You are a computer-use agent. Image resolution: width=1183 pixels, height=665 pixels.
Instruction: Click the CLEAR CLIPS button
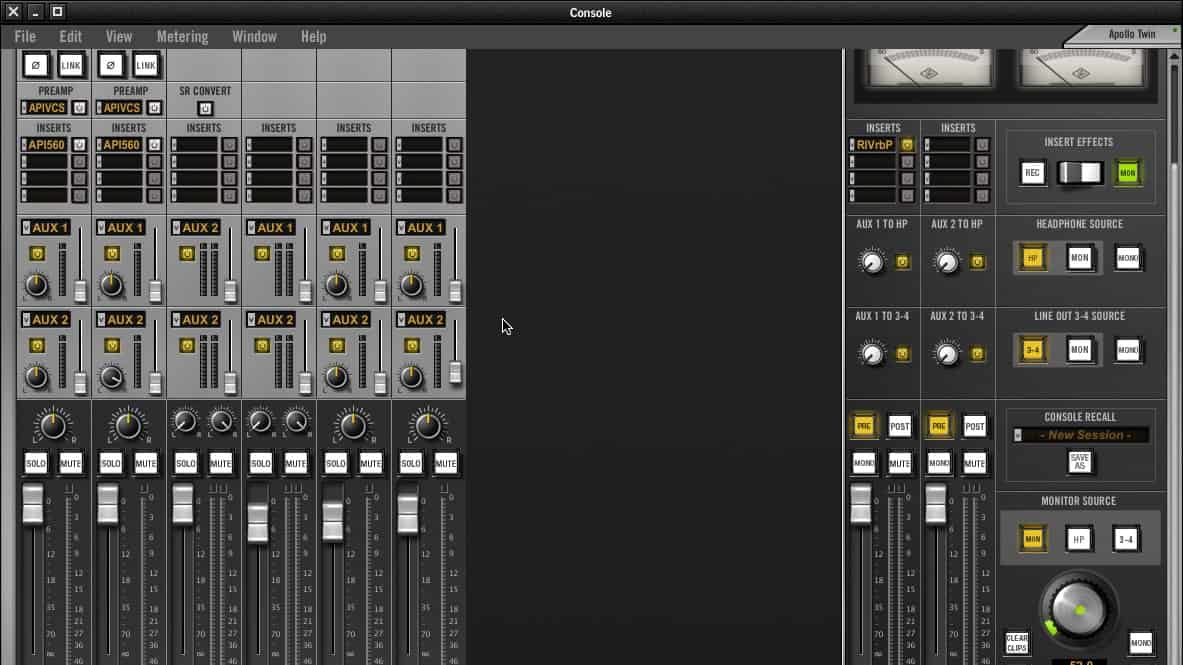1017,642
